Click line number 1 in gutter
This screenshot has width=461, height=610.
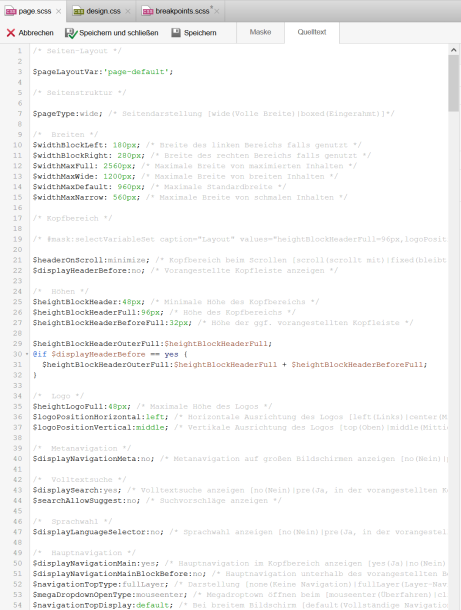(x=19, y=51)
